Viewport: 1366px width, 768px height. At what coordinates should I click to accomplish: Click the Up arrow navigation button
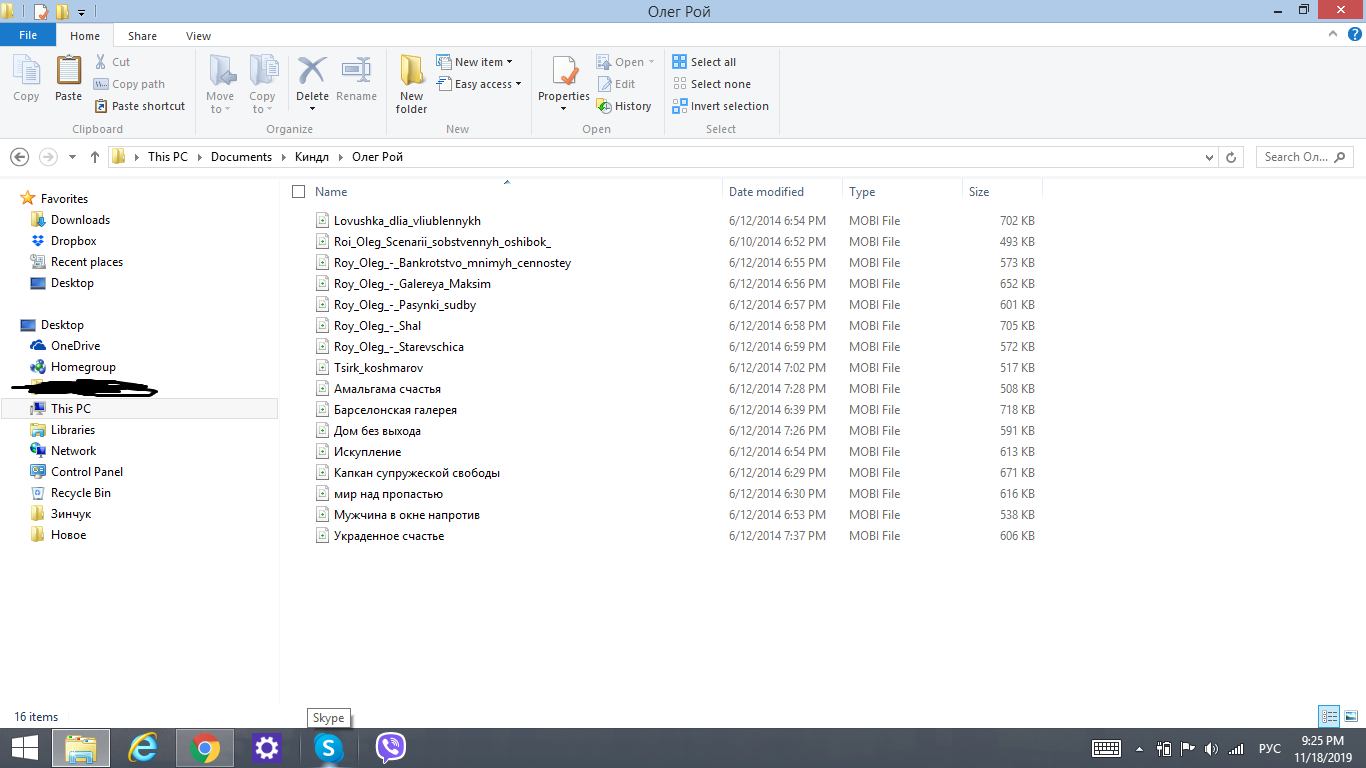click(x=95, y=157)
